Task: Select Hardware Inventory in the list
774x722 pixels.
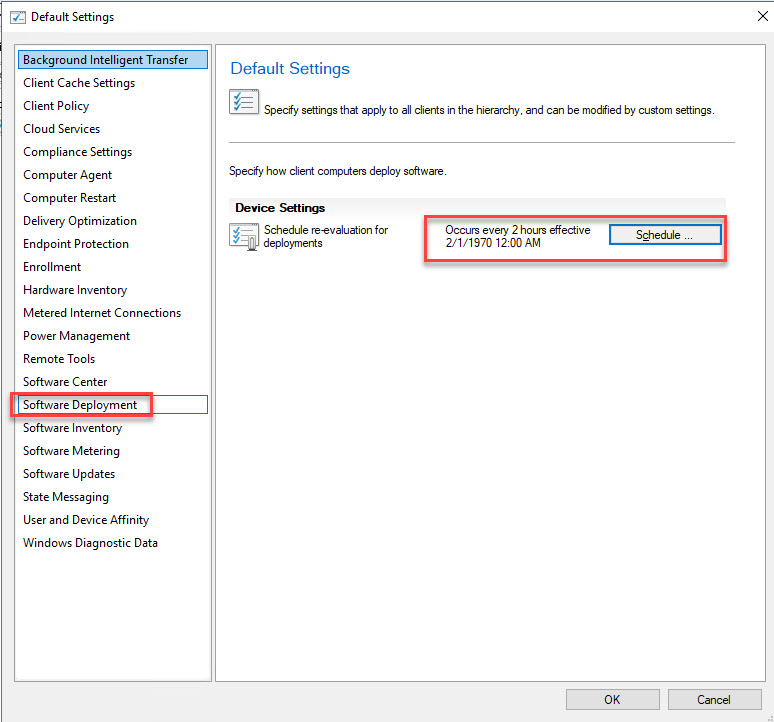Action: pyautogui.click(x=75, y=290)
